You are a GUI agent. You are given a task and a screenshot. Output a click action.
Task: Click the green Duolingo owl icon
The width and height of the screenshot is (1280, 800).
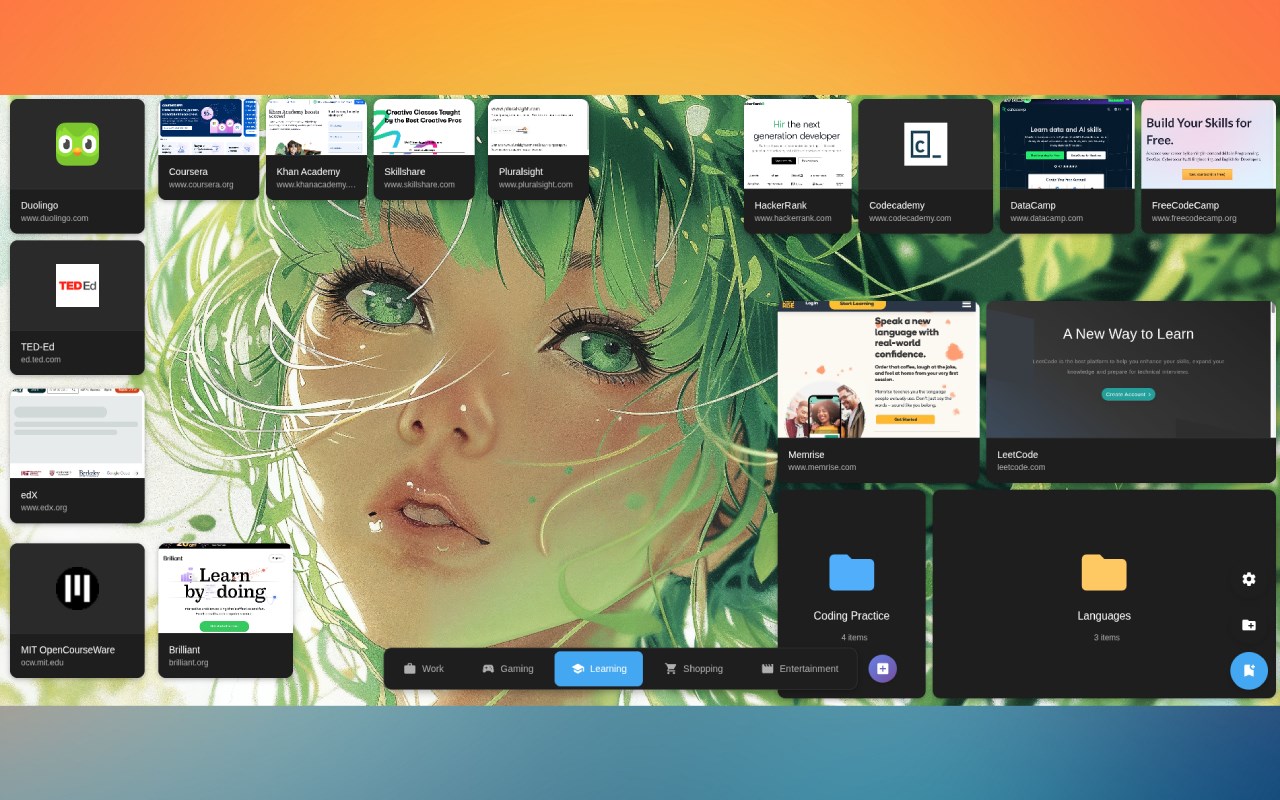click(77, 144)
